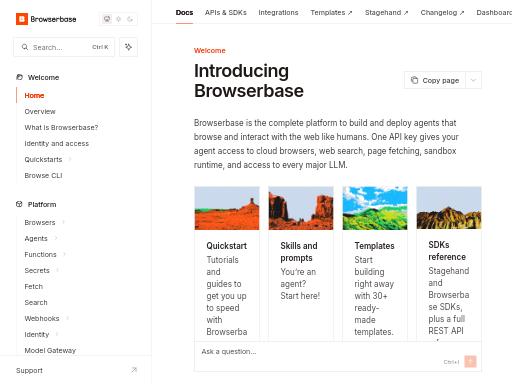The width and height of the screenshot is (512, 384).
Task: Open the Browse CLI page
Action: 43,176
